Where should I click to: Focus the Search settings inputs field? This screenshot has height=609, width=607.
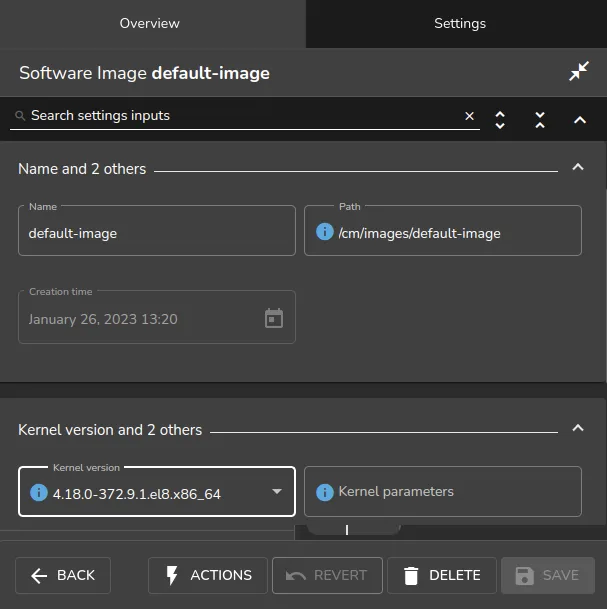point(245,116)
